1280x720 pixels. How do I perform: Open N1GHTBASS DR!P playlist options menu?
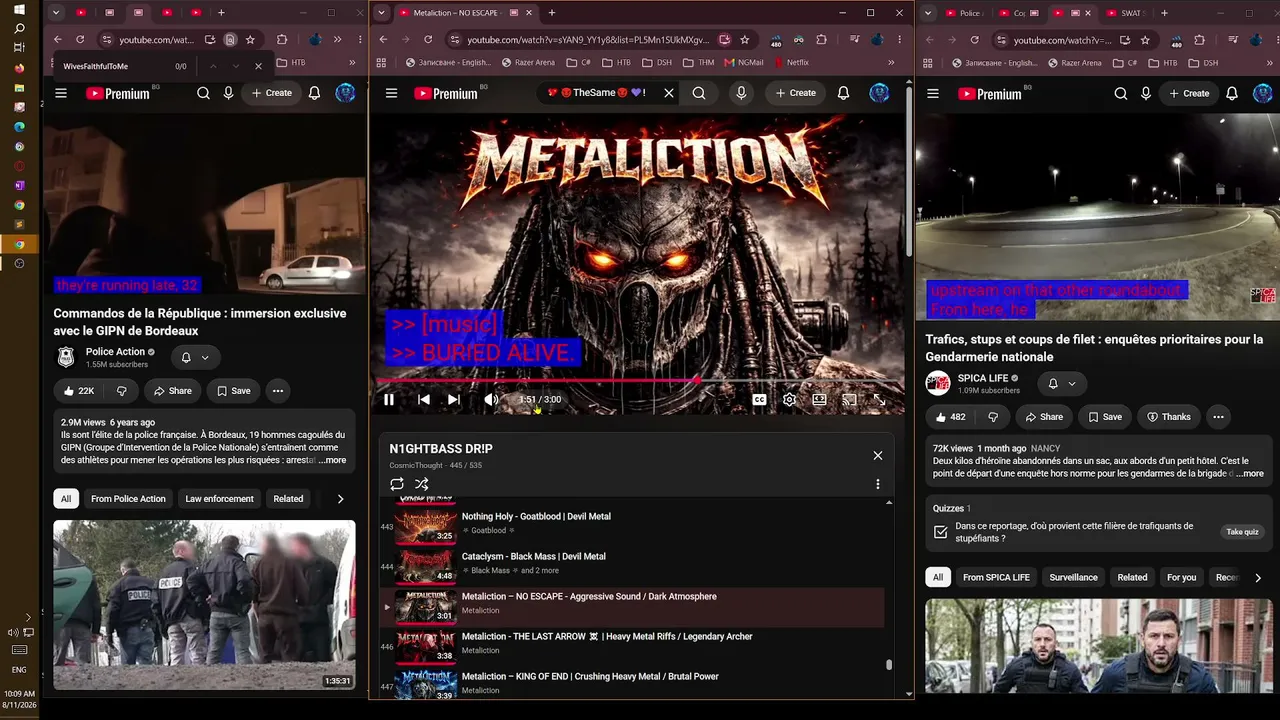tap(878, 484)
